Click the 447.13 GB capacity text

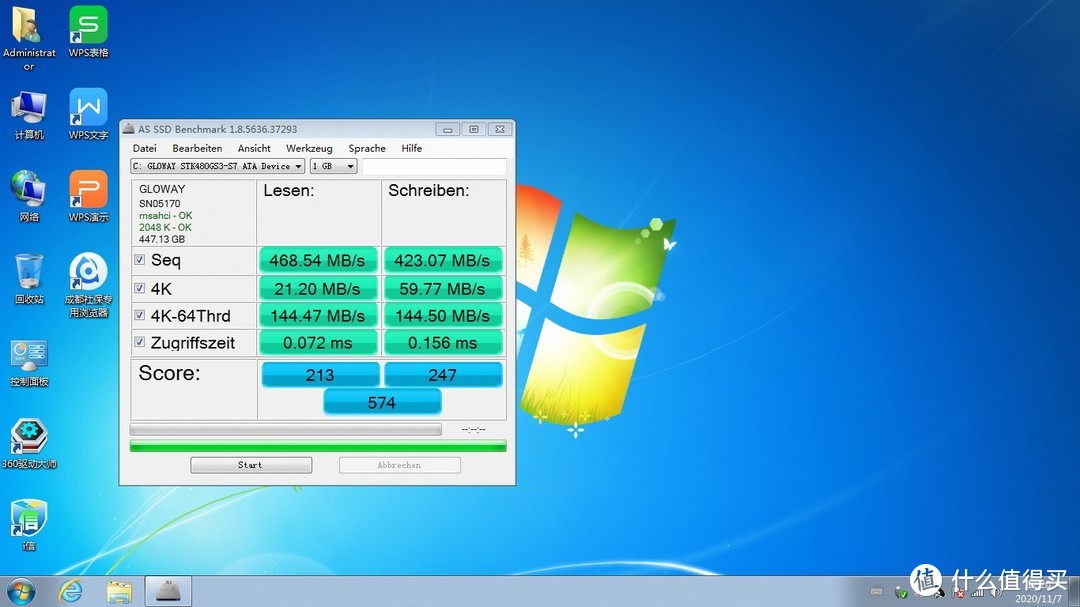tap(162, 239)
